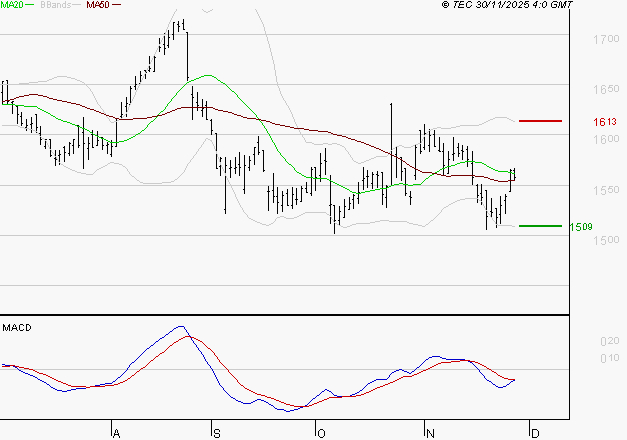
Task: Click the green support level line
Action: click(x=540, y=226)
